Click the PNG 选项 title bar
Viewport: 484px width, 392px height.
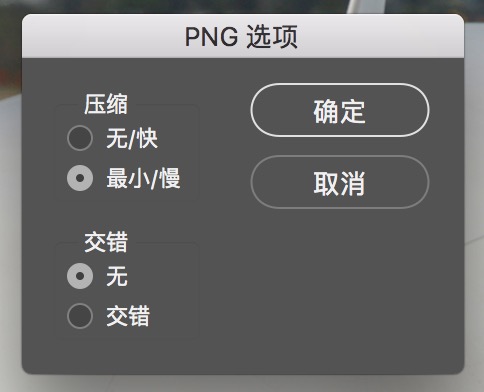pyautogui.click(x=243, y=36)
